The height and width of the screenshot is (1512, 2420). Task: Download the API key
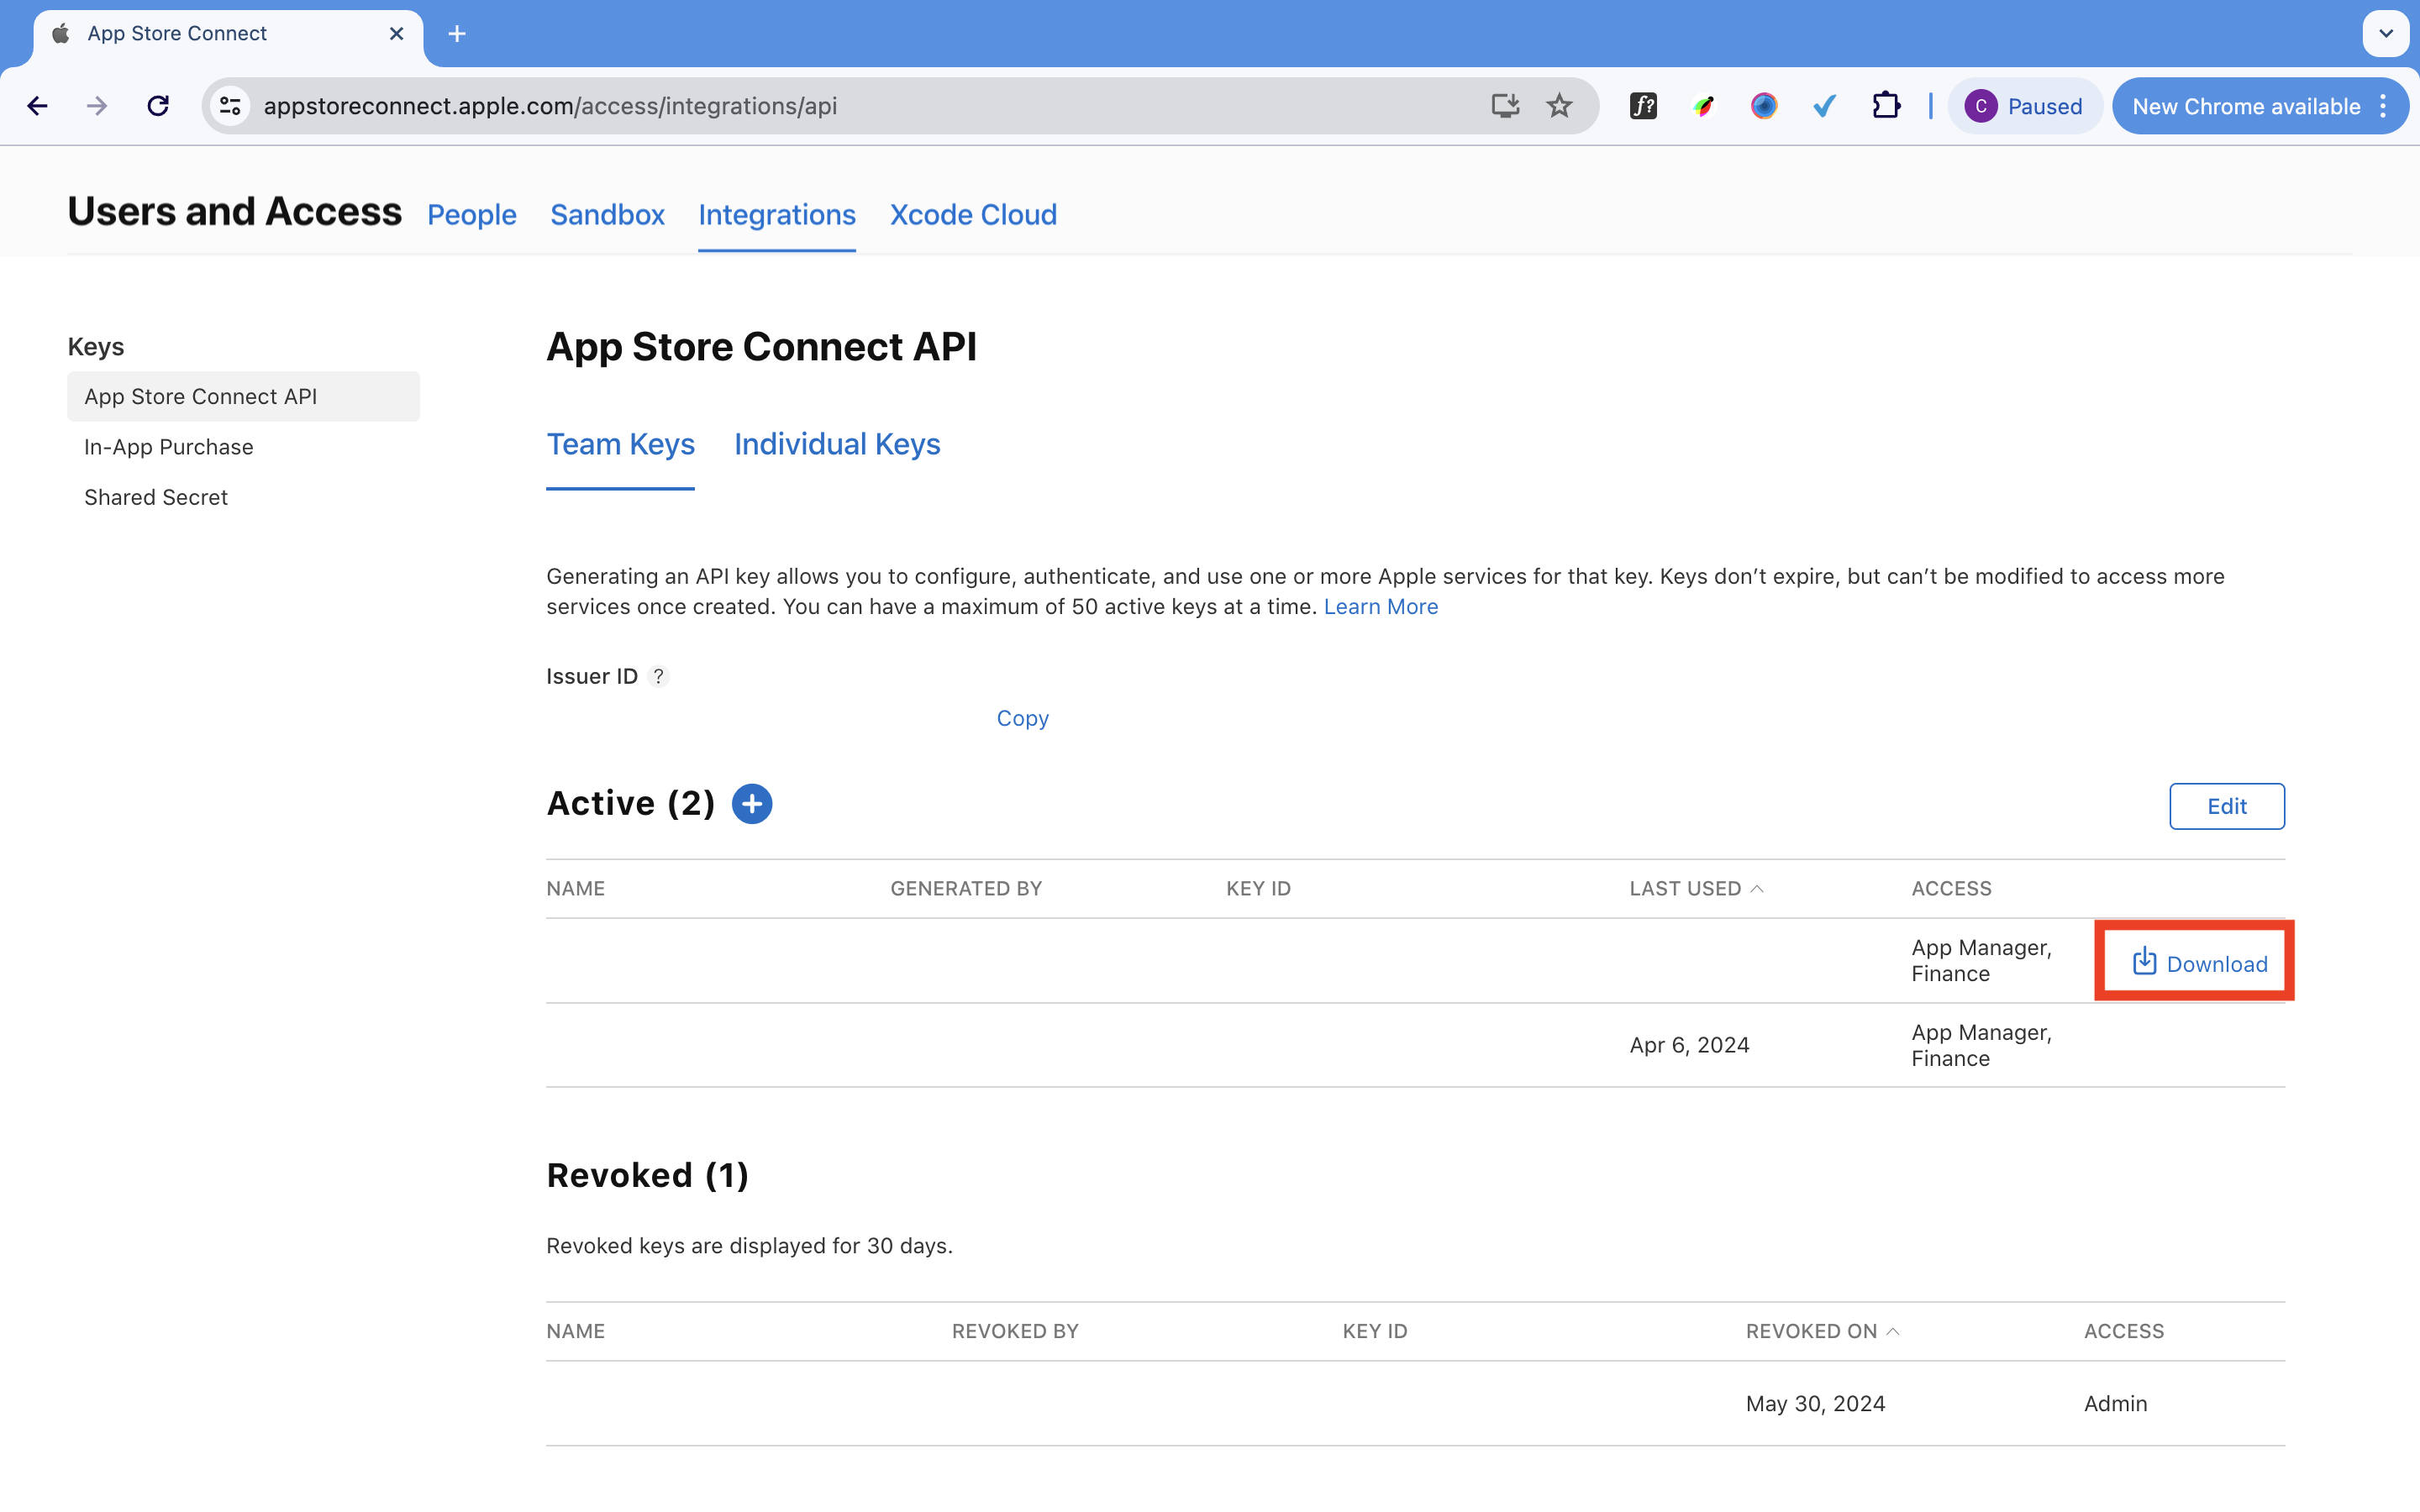(x=2200, y=963)
